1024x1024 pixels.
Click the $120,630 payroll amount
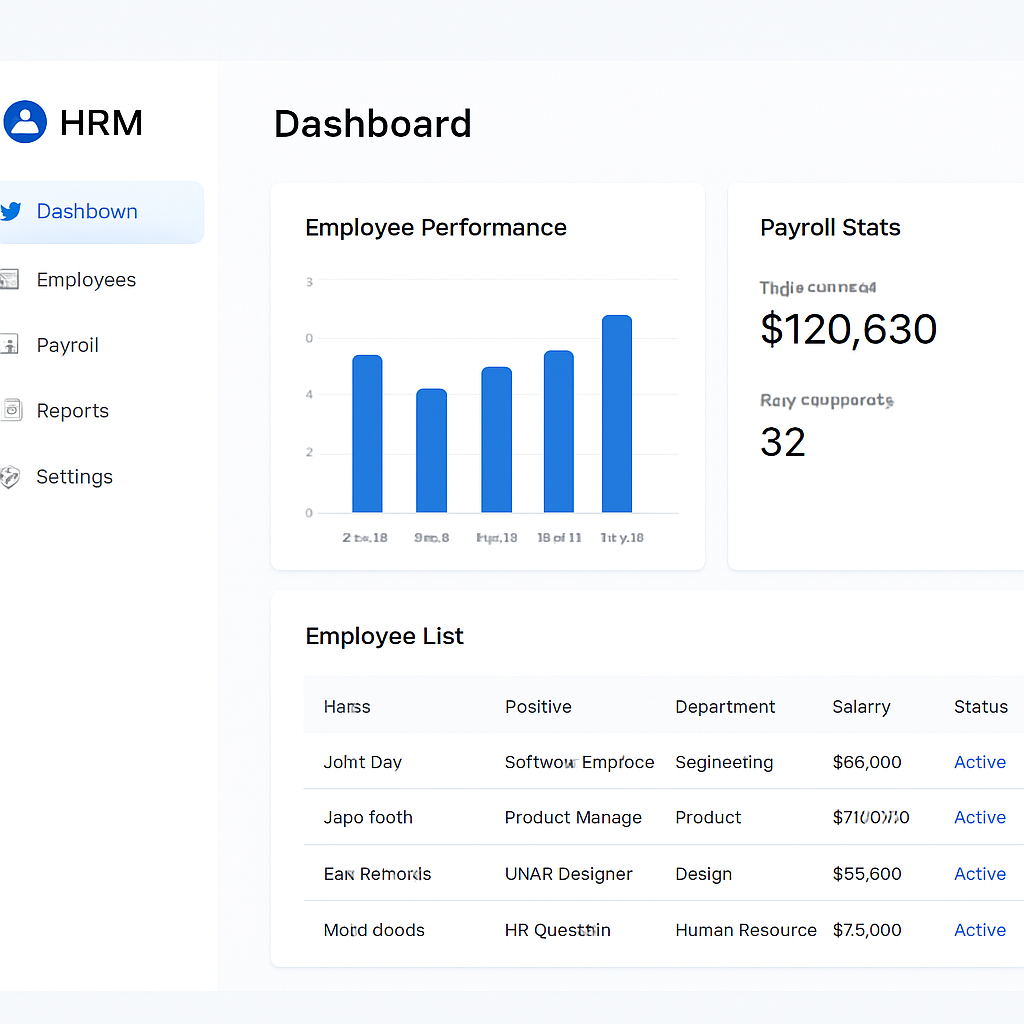point(848,328)
